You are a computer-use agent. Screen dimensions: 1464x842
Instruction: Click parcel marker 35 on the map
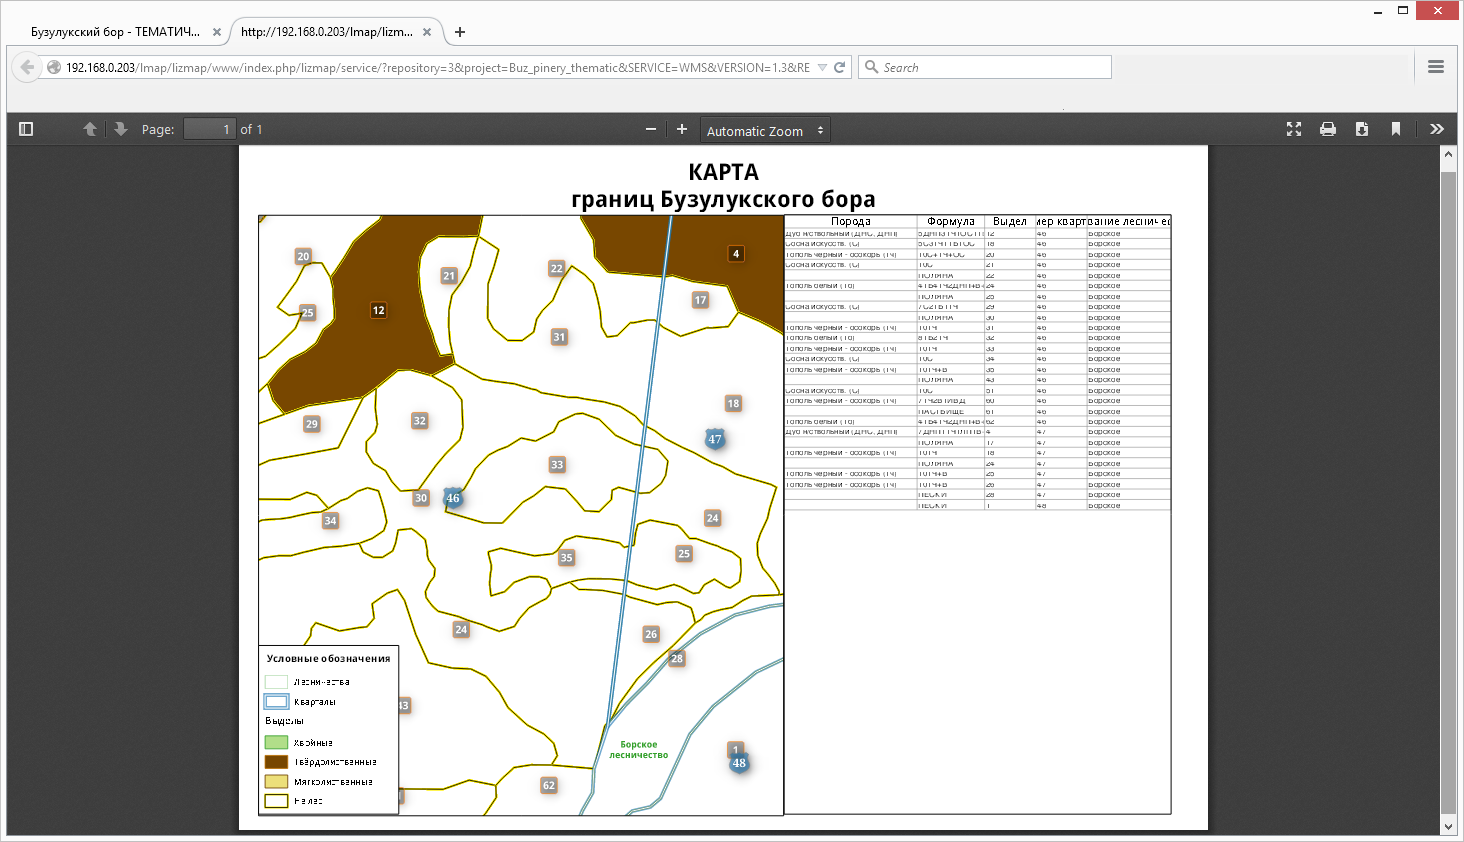(567, 558)
